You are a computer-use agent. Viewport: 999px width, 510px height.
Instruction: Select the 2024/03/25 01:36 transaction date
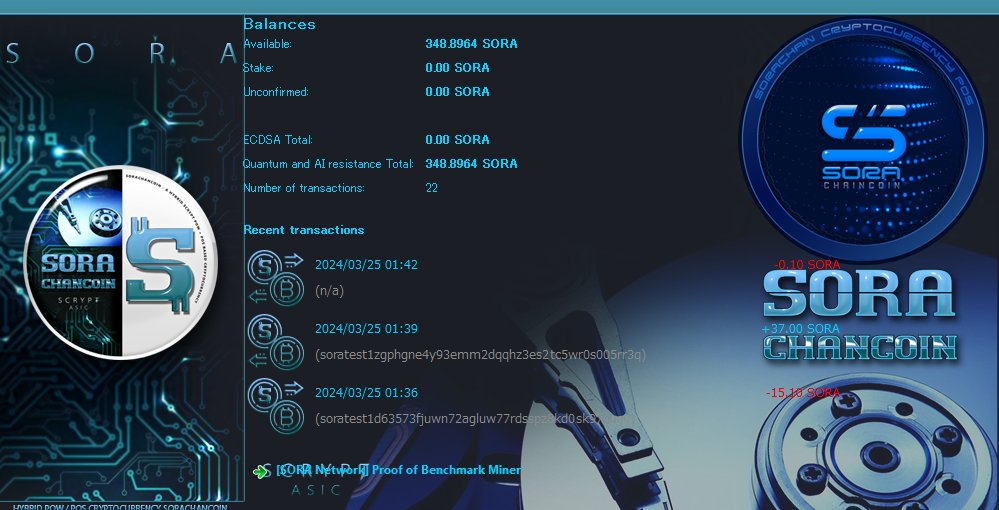click(x=366, y=393)
